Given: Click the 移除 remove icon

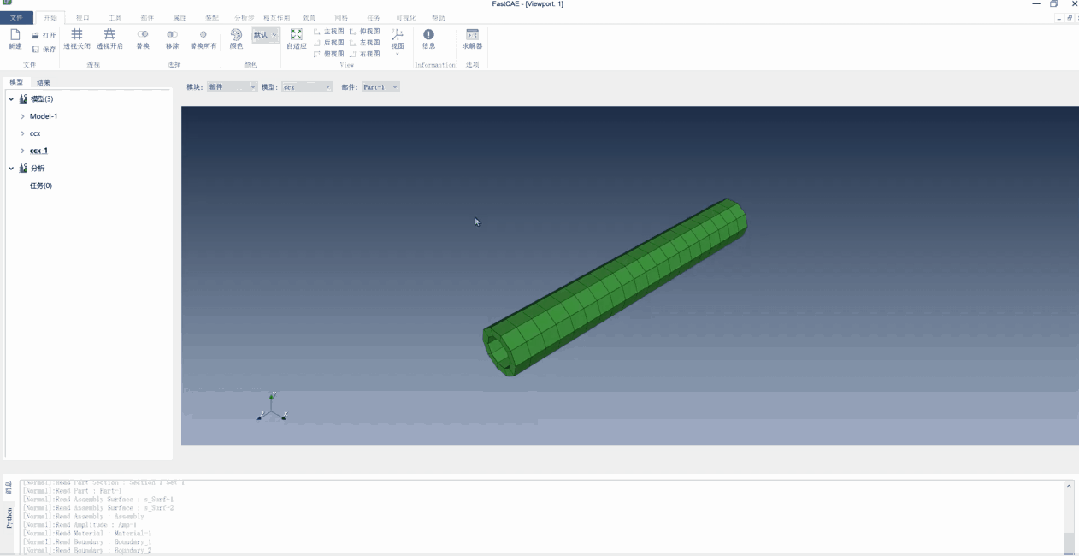Looking at the screenshot, I should (x=172, y=34).
